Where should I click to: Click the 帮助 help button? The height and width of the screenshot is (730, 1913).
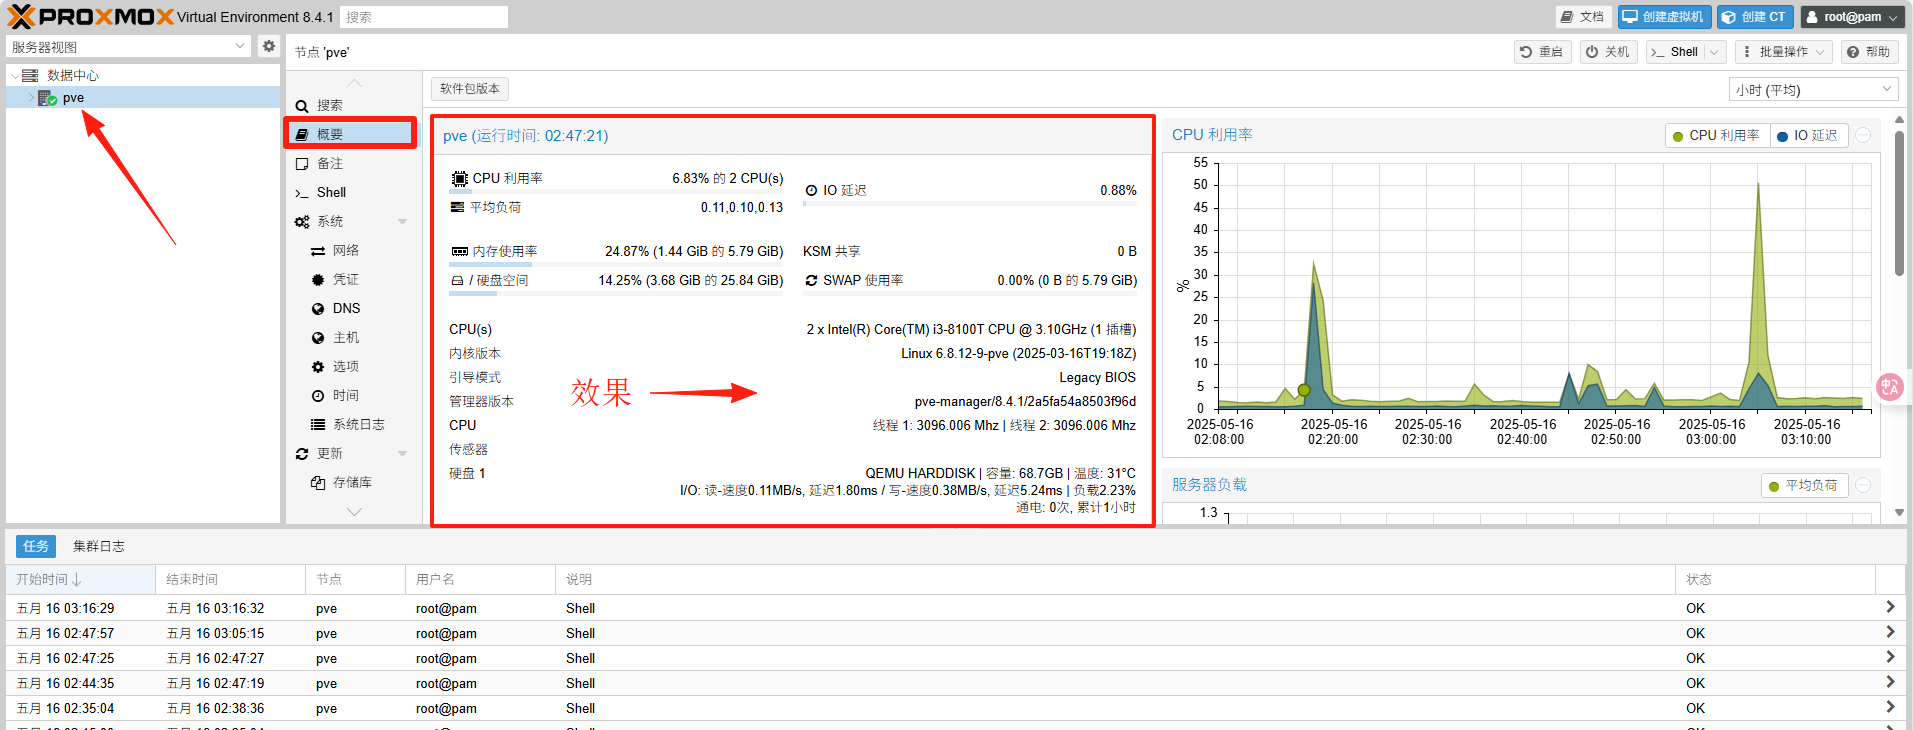(x=1869, y=52)
